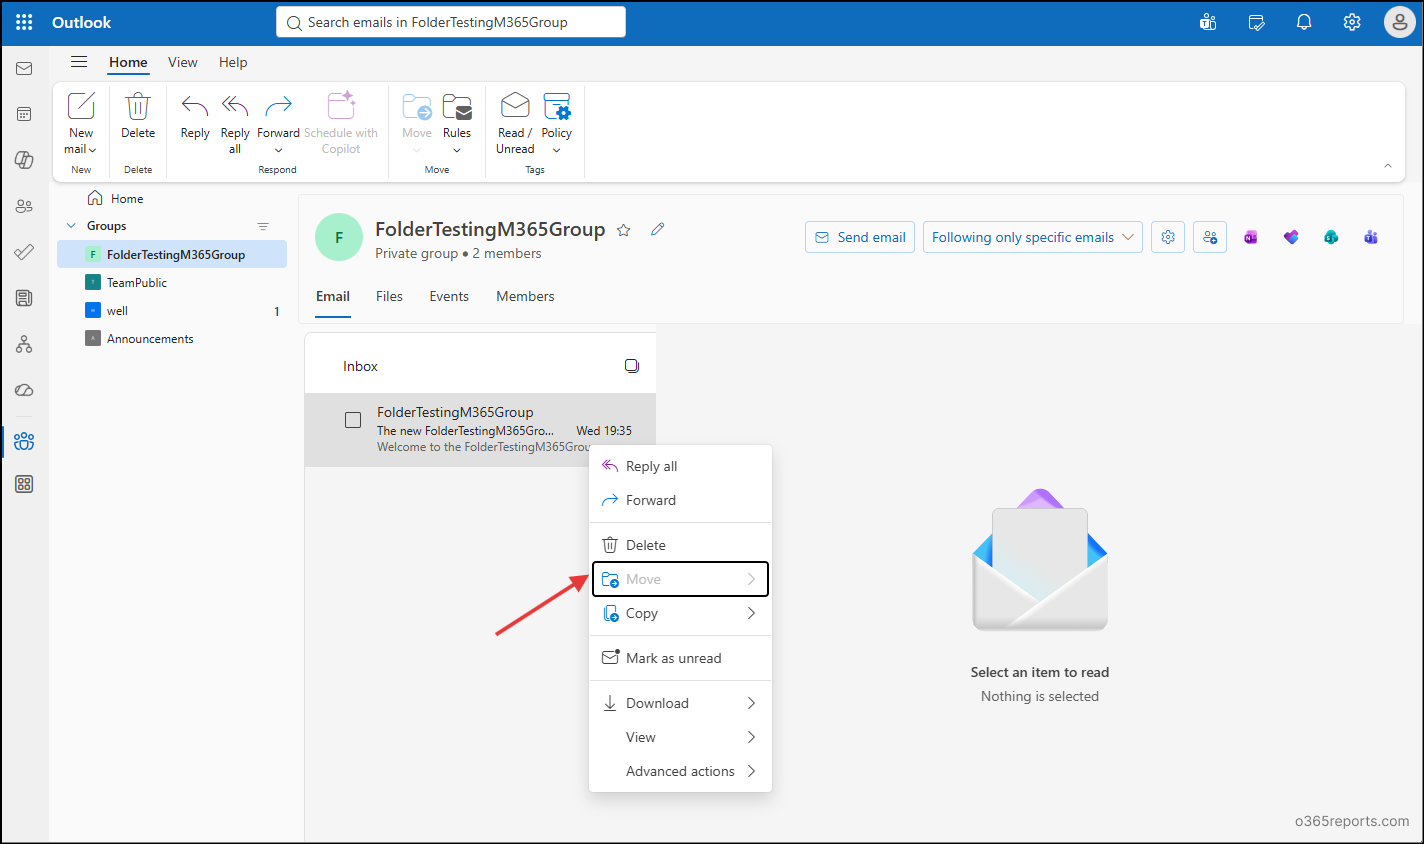
Task: Choose Reply all in context menu
Action: click(680, 466)
